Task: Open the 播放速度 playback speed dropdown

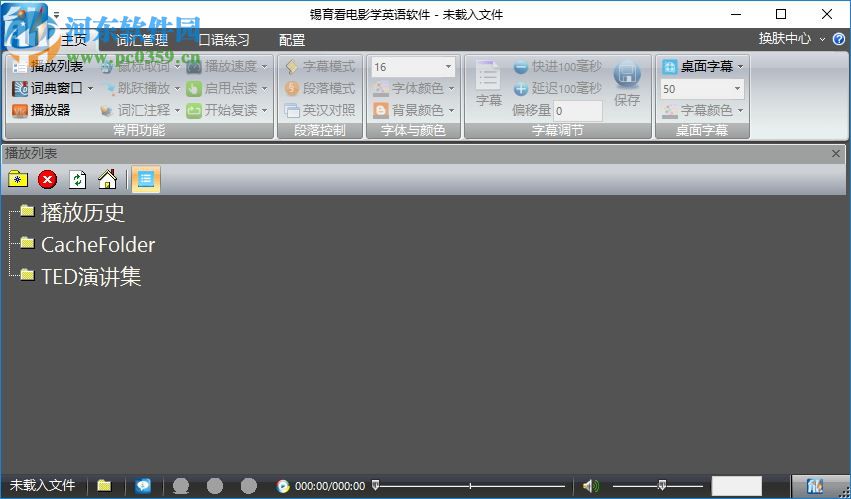Action: point(265,66)
